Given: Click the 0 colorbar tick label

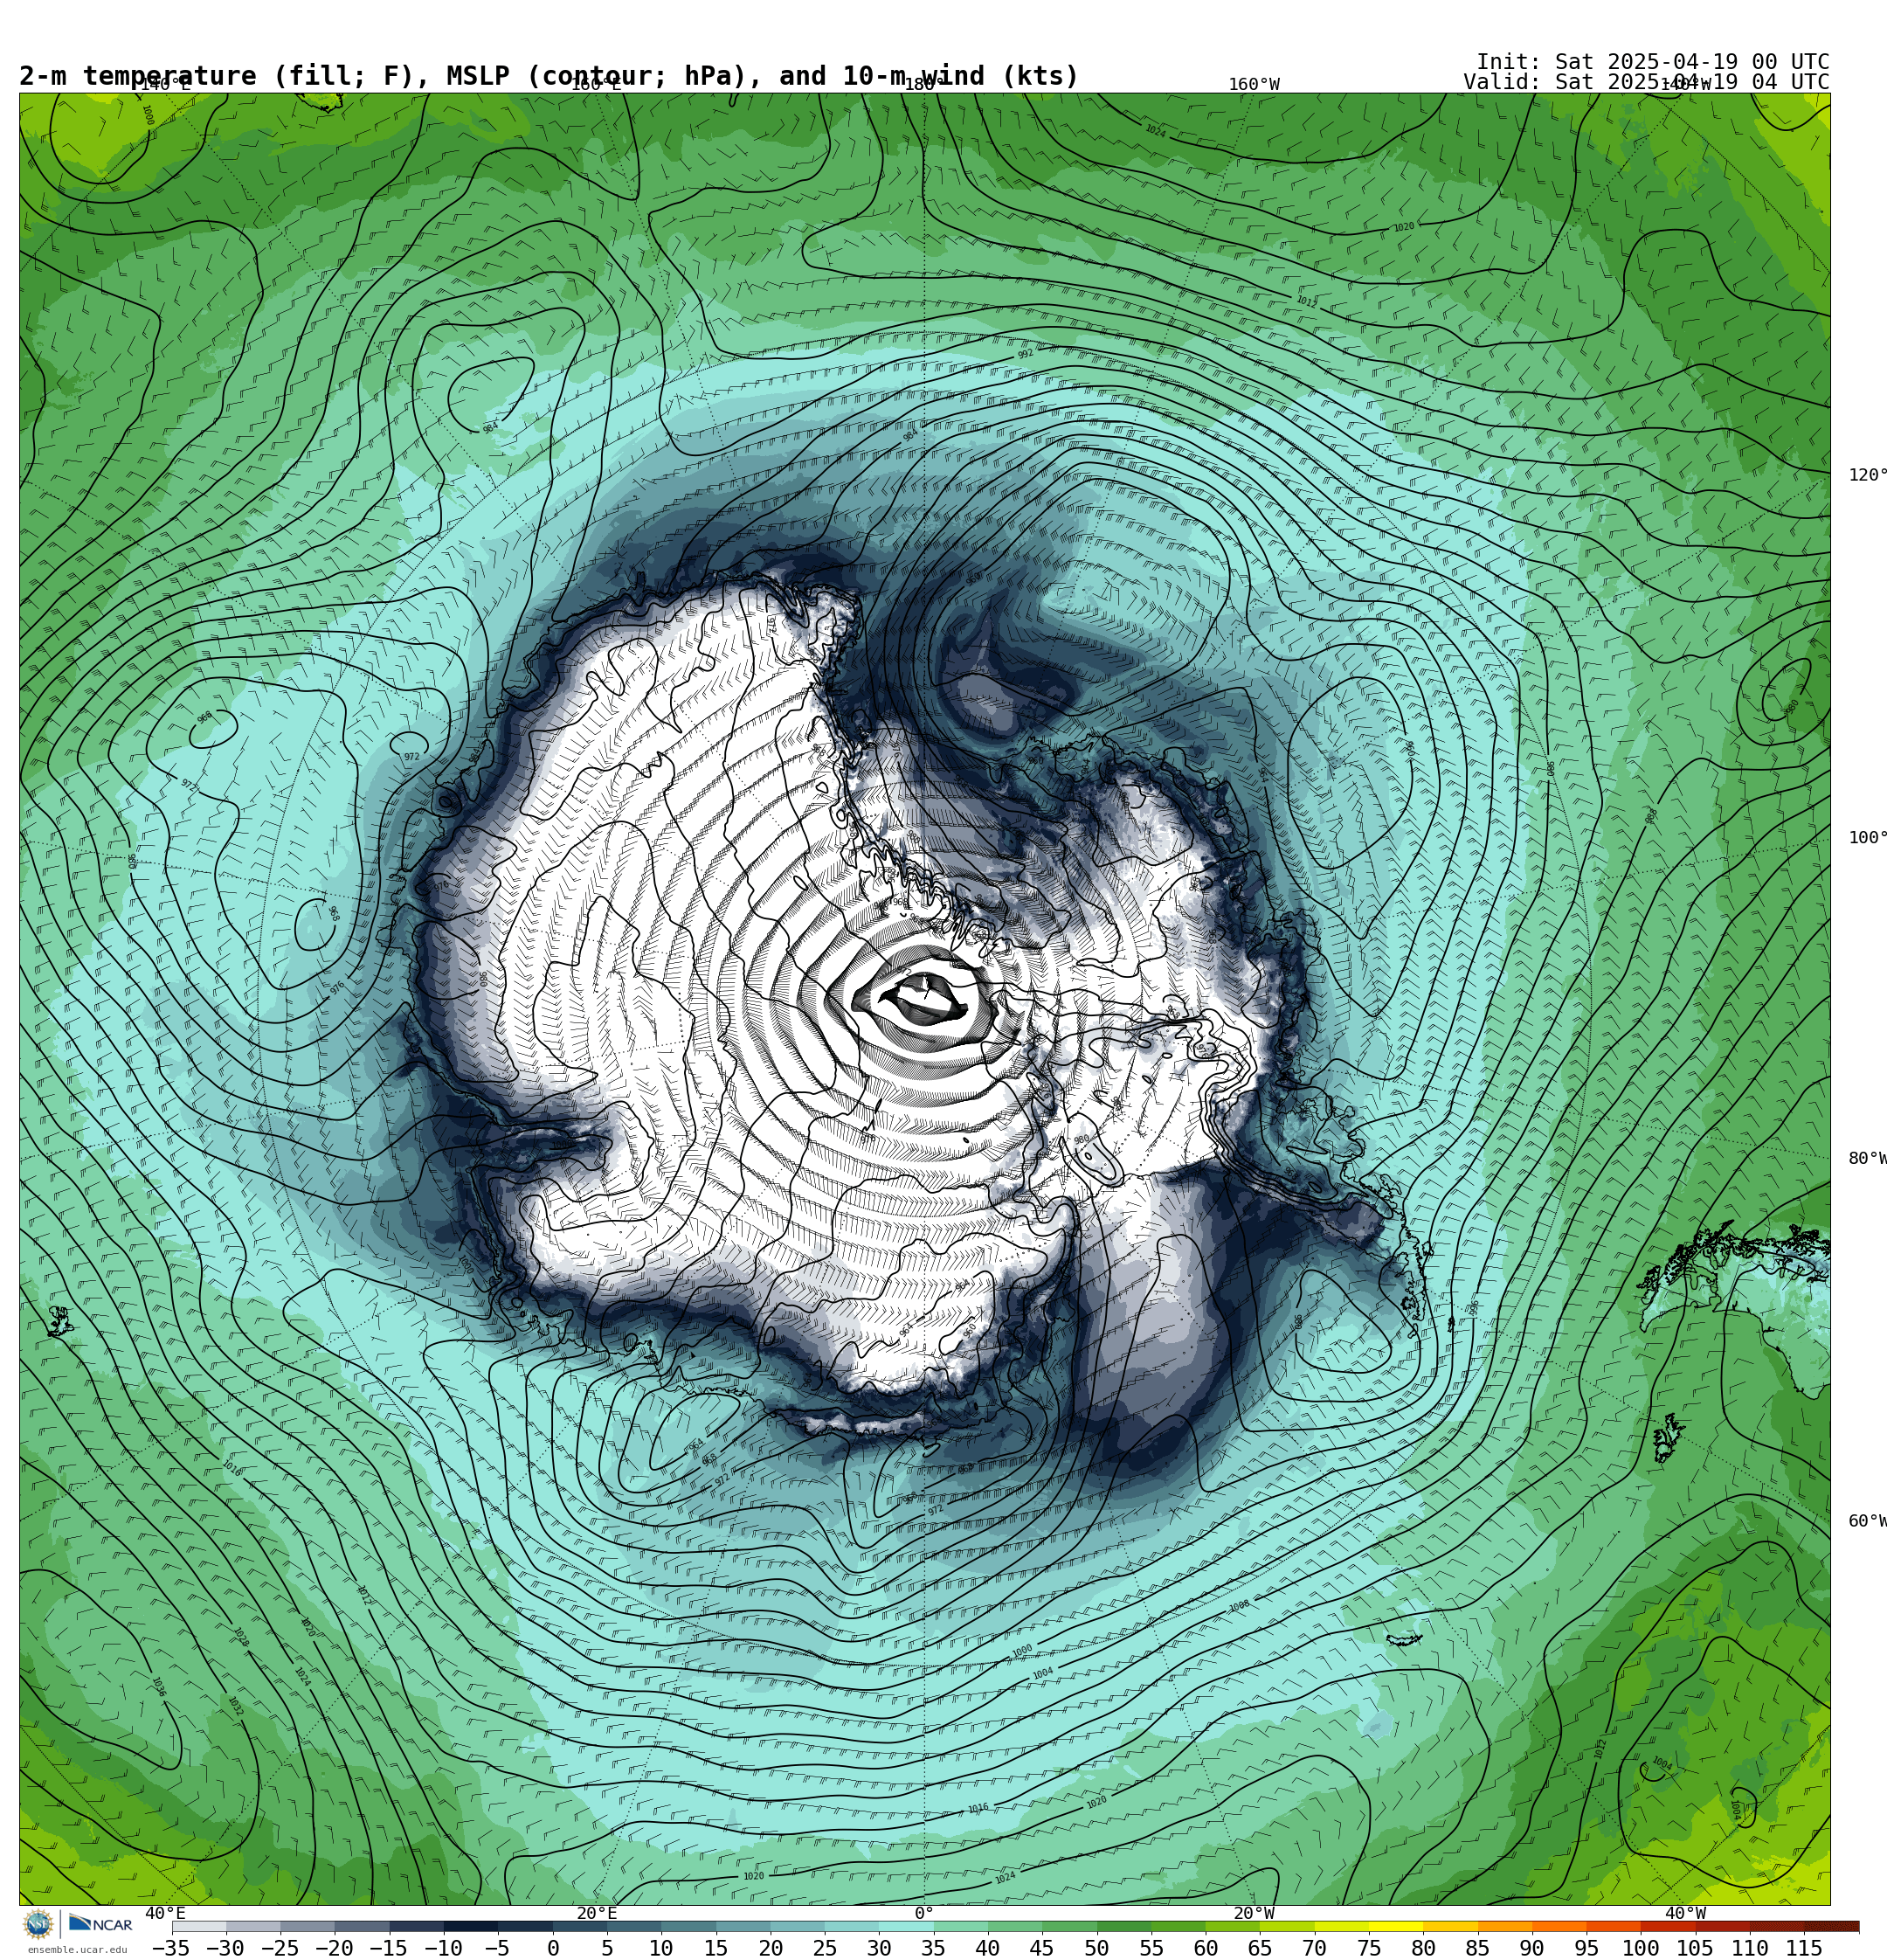Looking at the screenshot, I should [x=552, y=1948].
